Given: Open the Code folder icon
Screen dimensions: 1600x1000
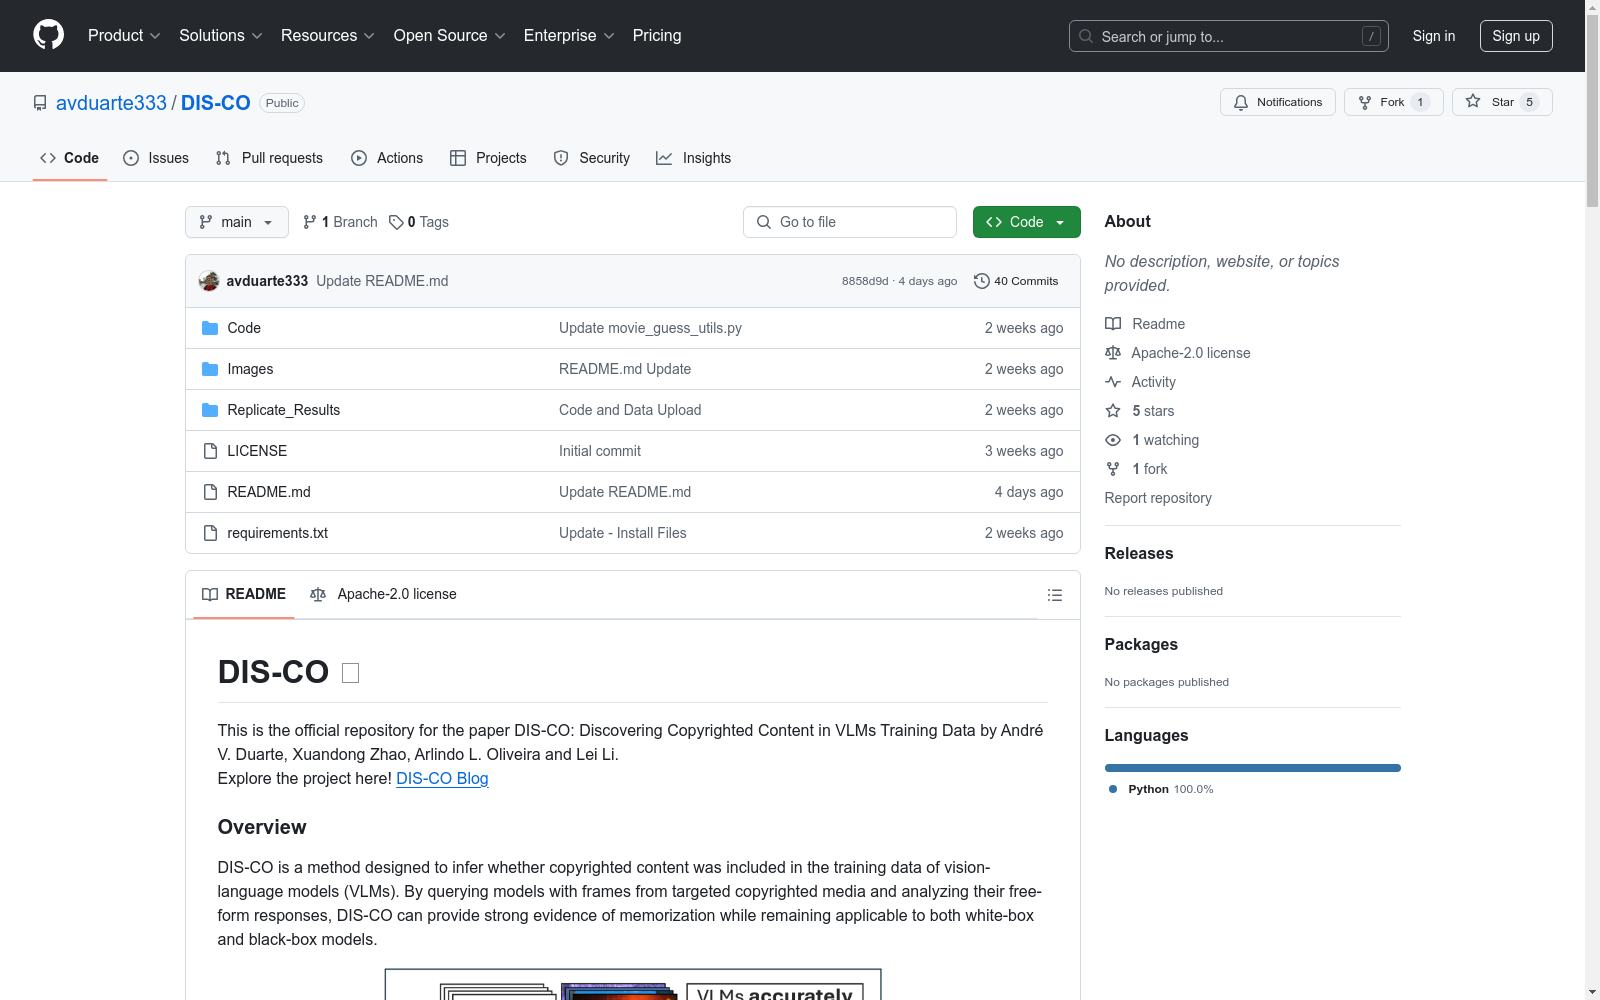Looking at the screenshot, I should [210, 328].
